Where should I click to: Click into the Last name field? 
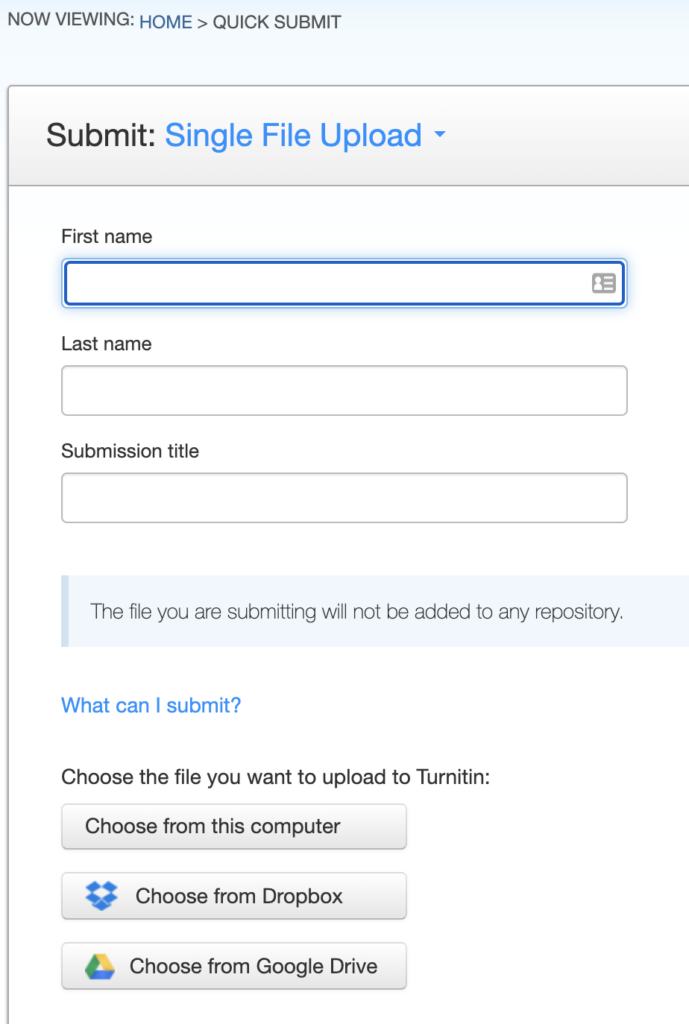pyautogui.click(x=344, y=390)
